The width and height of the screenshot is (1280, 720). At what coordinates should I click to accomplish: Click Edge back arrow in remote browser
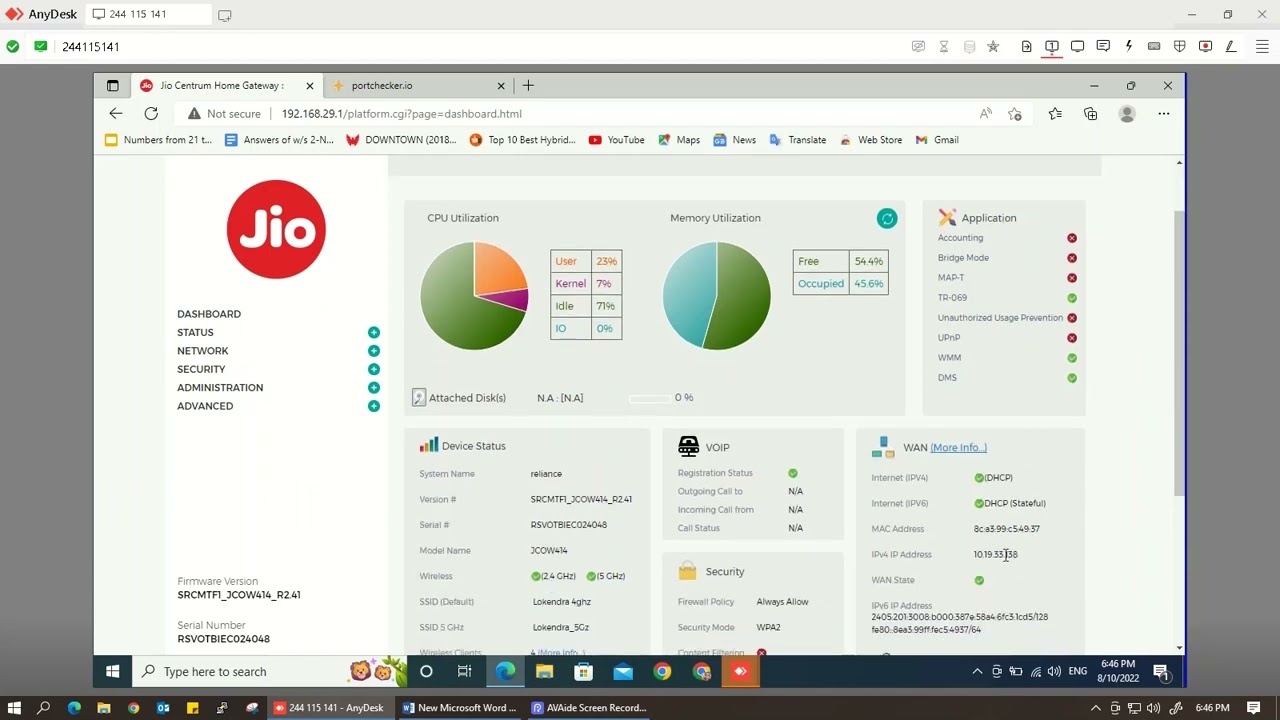(x=116, y=114)
